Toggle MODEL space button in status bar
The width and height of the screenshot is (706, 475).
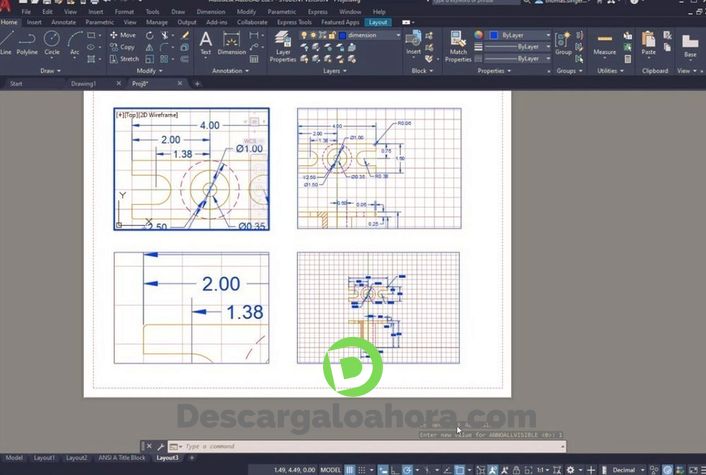click(330, 470)
